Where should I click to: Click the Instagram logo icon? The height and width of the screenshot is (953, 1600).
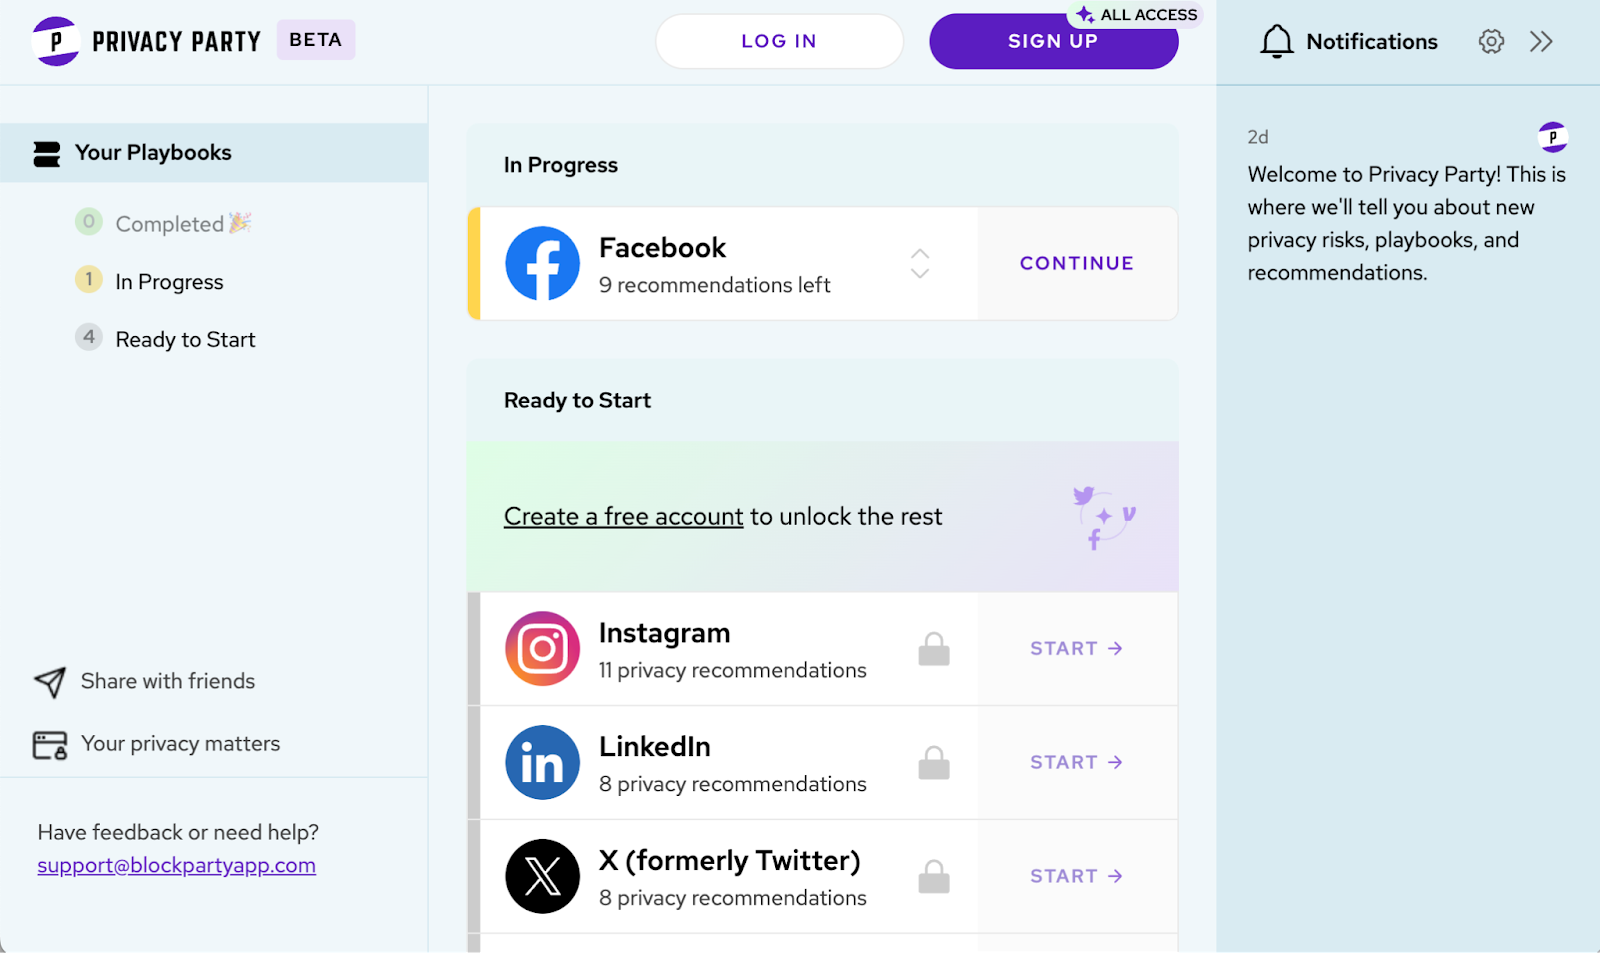(x=542, y=649)
